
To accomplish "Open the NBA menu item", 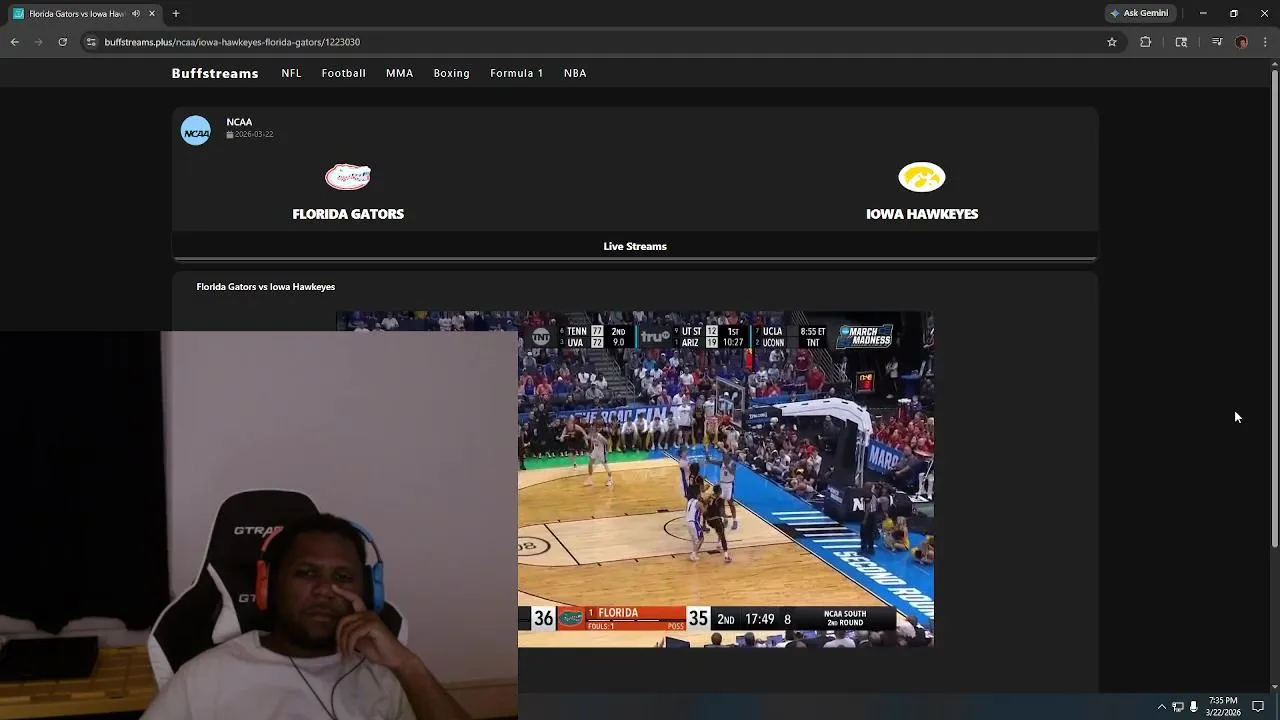I will [x=575, y=73].
